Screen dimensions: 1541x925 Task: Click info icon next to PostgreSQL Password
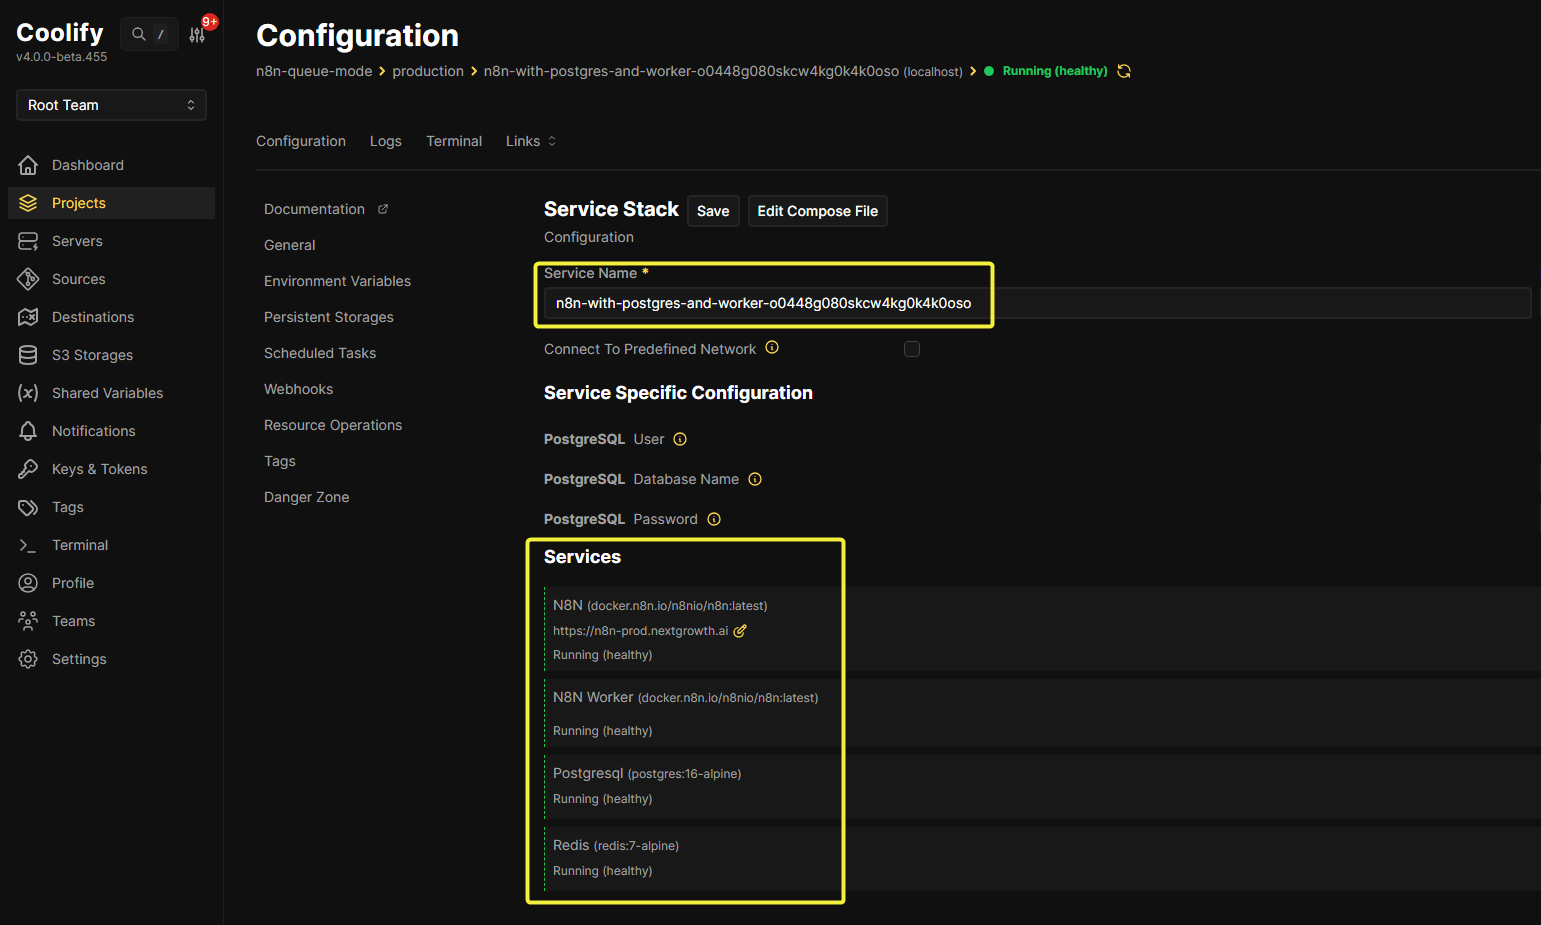(x=714, y=519)
